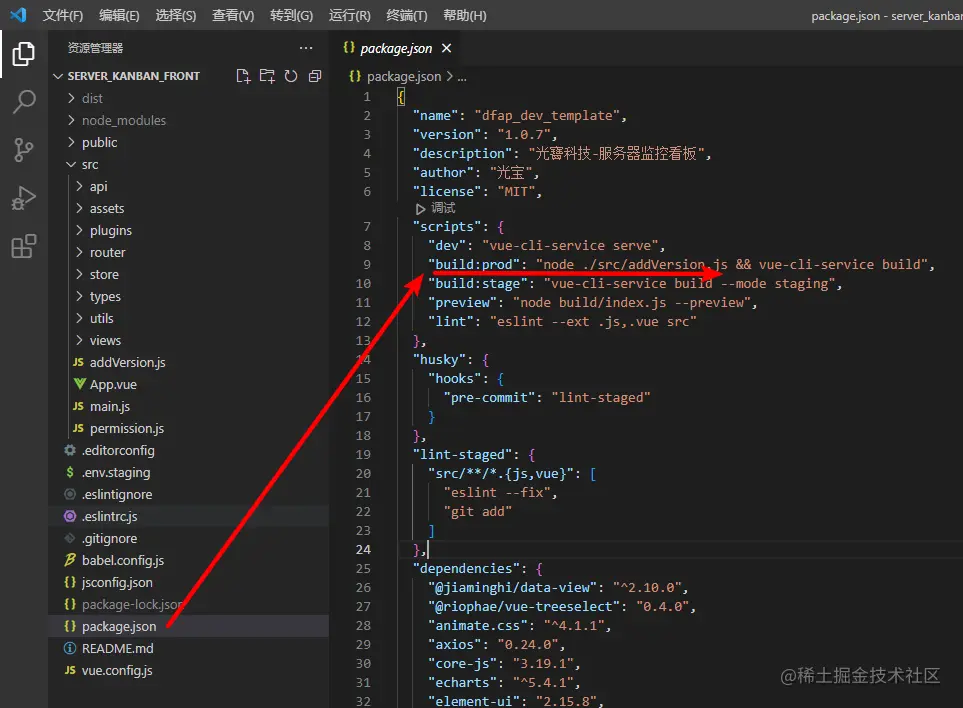The height and width of the screenshot is (708, 963).
Task: Open the Source Control view
Action: [x=23, y=149]
